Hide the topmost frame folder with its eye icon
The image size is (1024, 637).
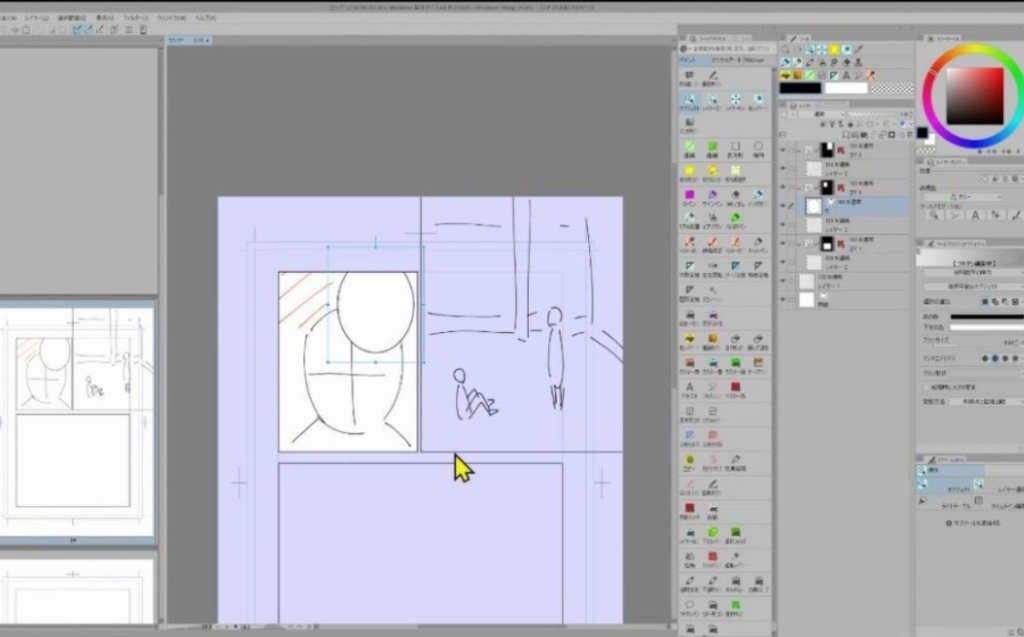(783, 150)
